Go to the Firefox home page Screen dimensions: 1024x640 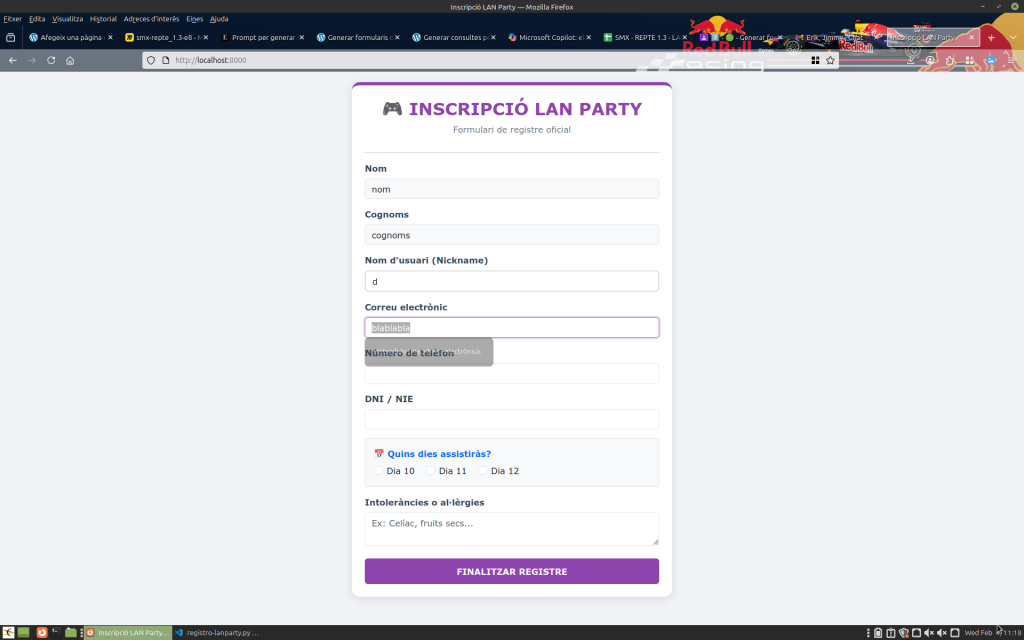[70, 60]
